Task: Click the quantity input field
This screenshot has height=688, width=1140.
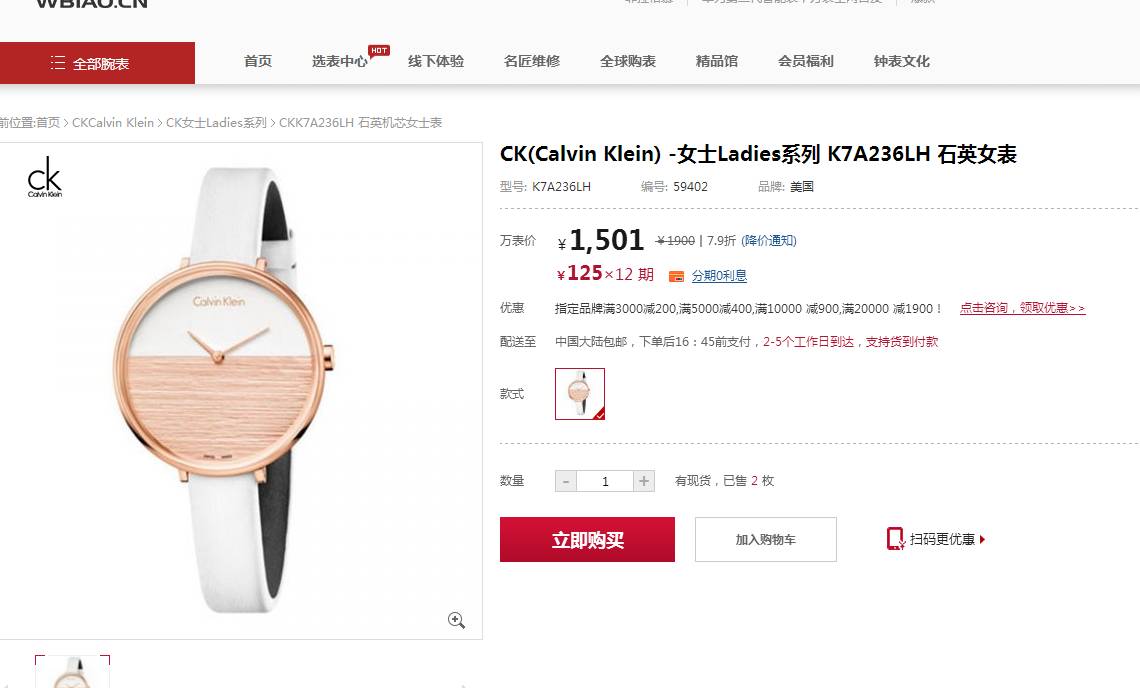Action: point(605,481)
